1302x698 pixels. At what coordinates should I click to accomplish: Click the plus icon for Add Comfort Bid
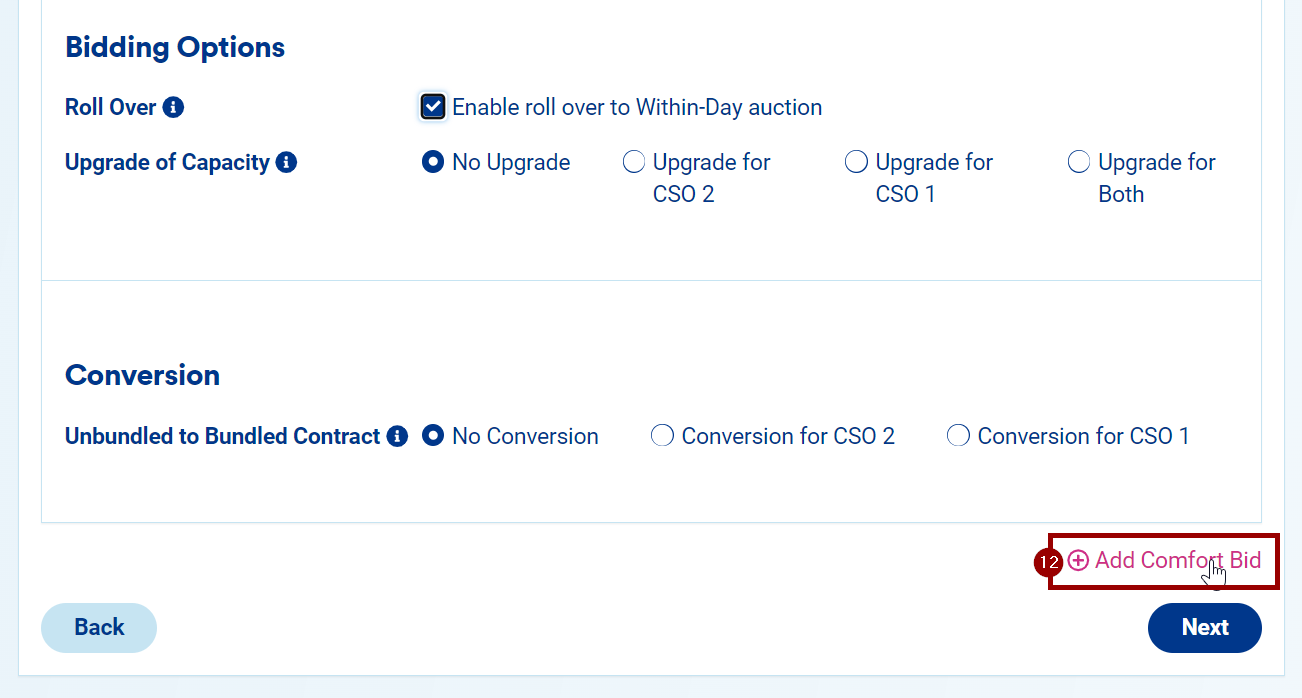point(1078,561)
